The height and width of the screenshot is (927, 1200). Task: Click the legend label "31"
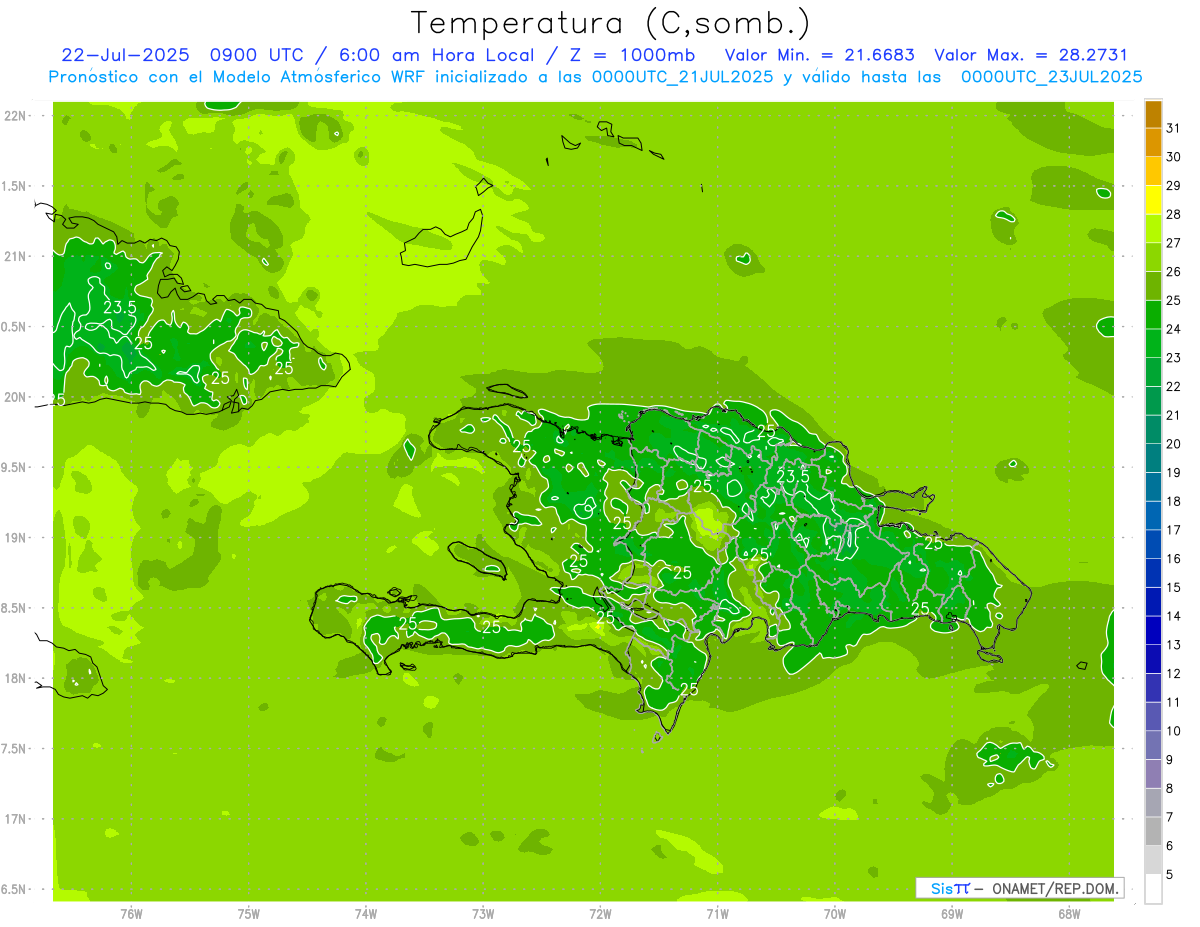(1173, 128)
